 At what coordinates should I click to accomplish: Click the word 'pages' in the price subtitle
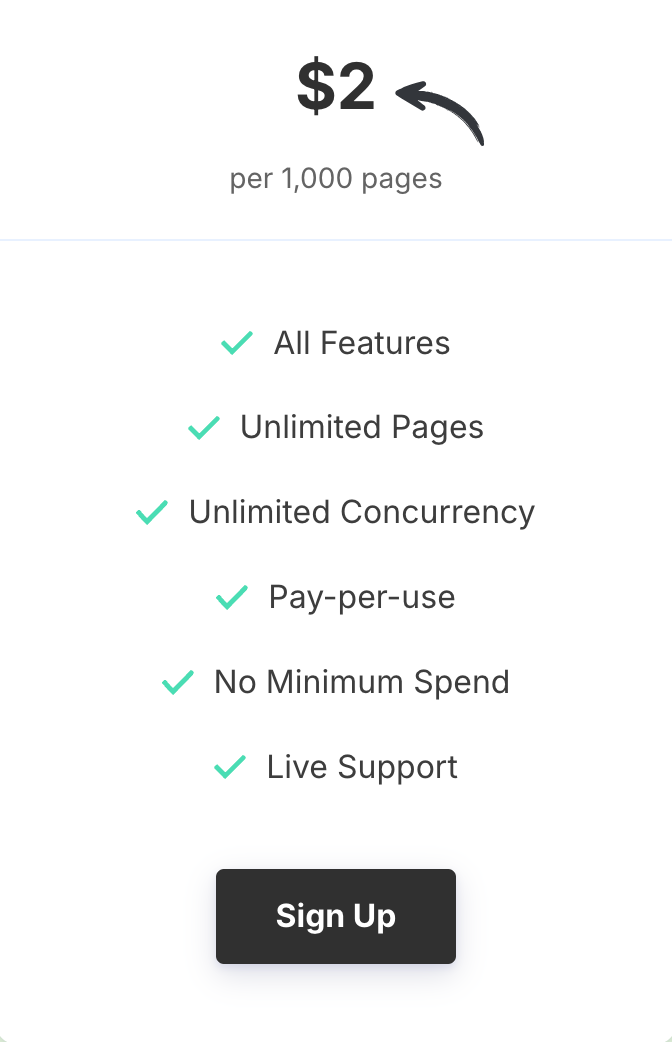[402, 179]
